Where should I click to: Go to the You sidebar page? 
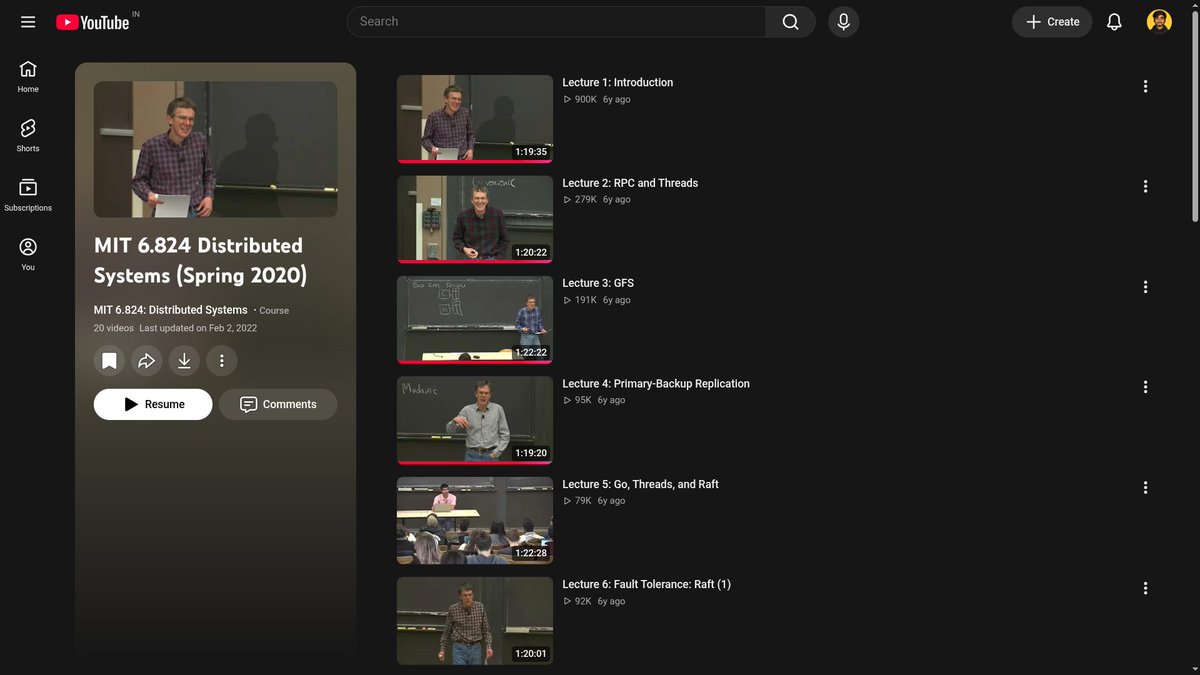(x=28, y=255)
